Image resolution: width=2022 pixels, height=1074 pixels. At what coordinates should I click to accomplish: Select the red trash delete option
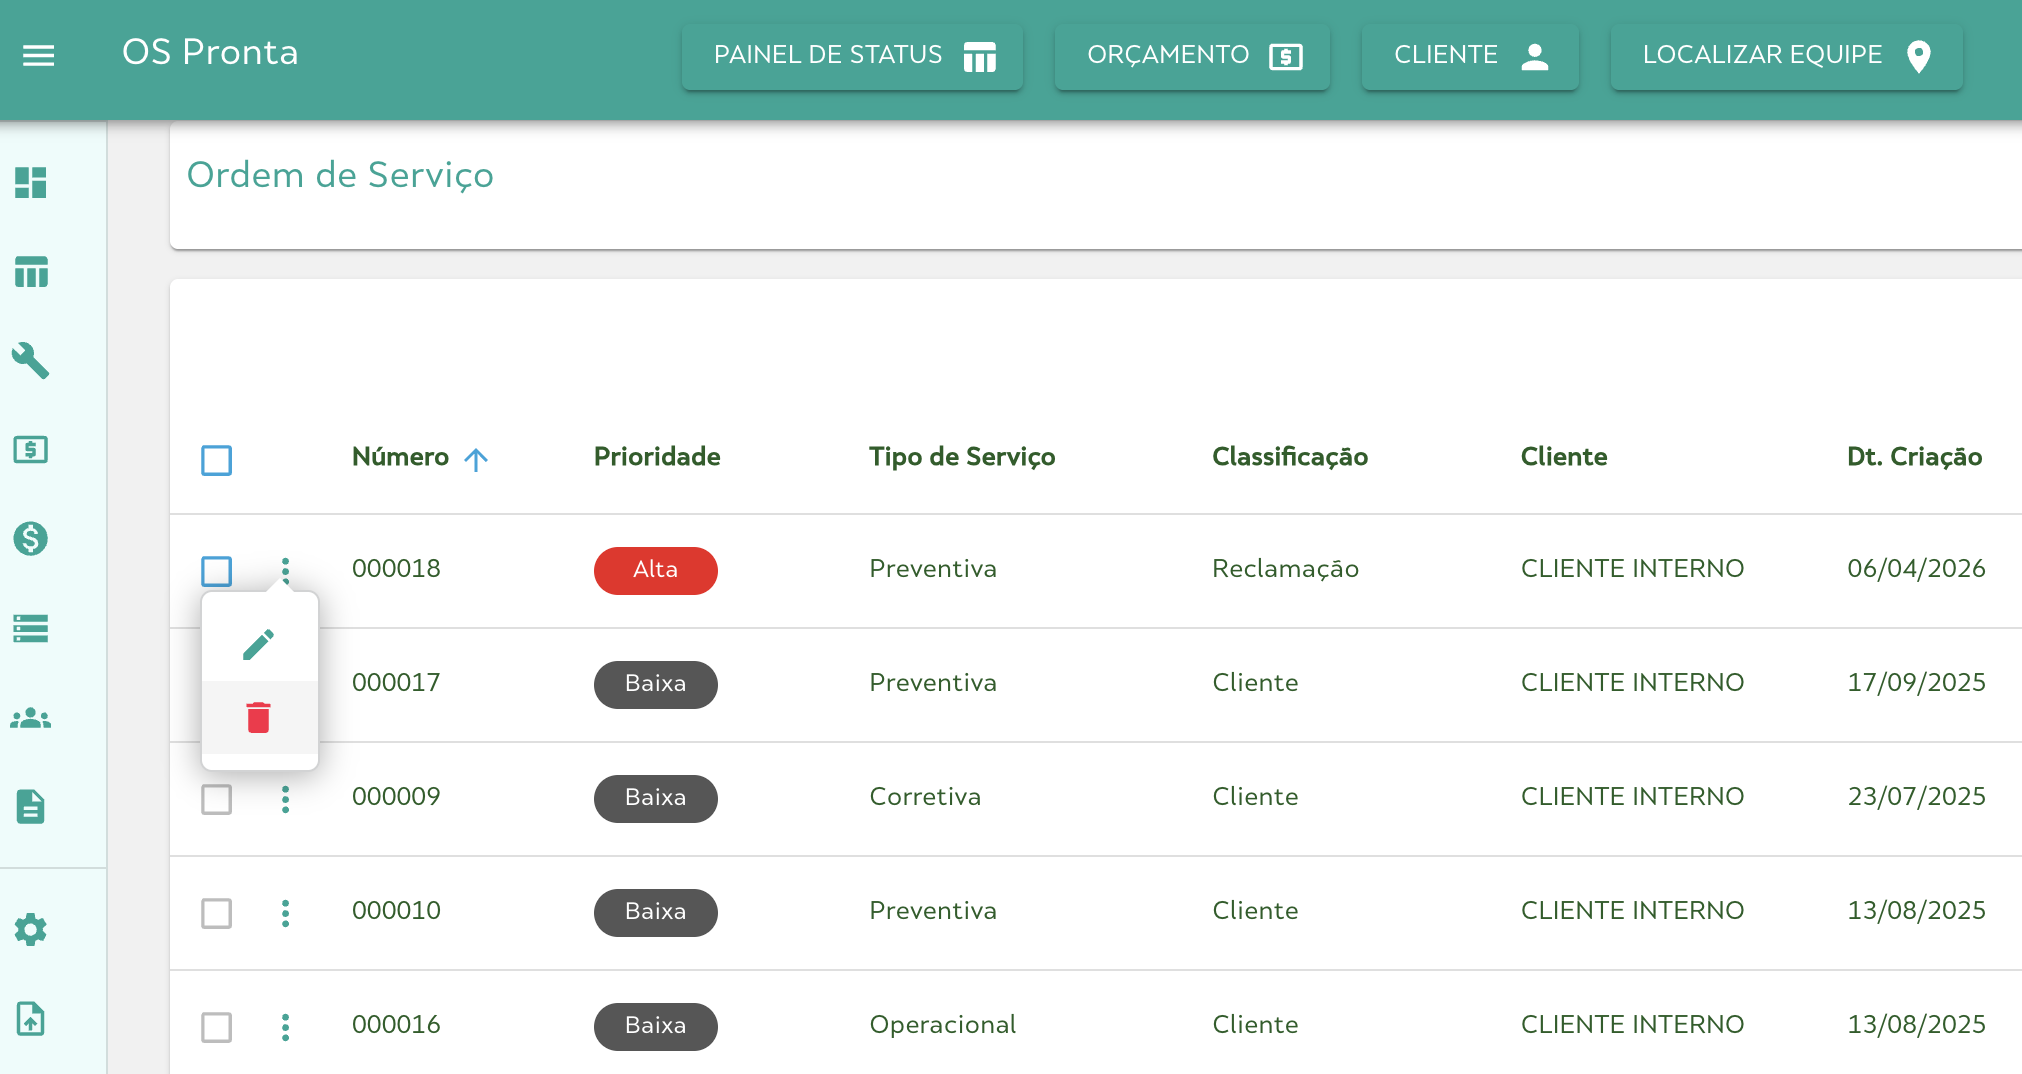pos(259,718)
